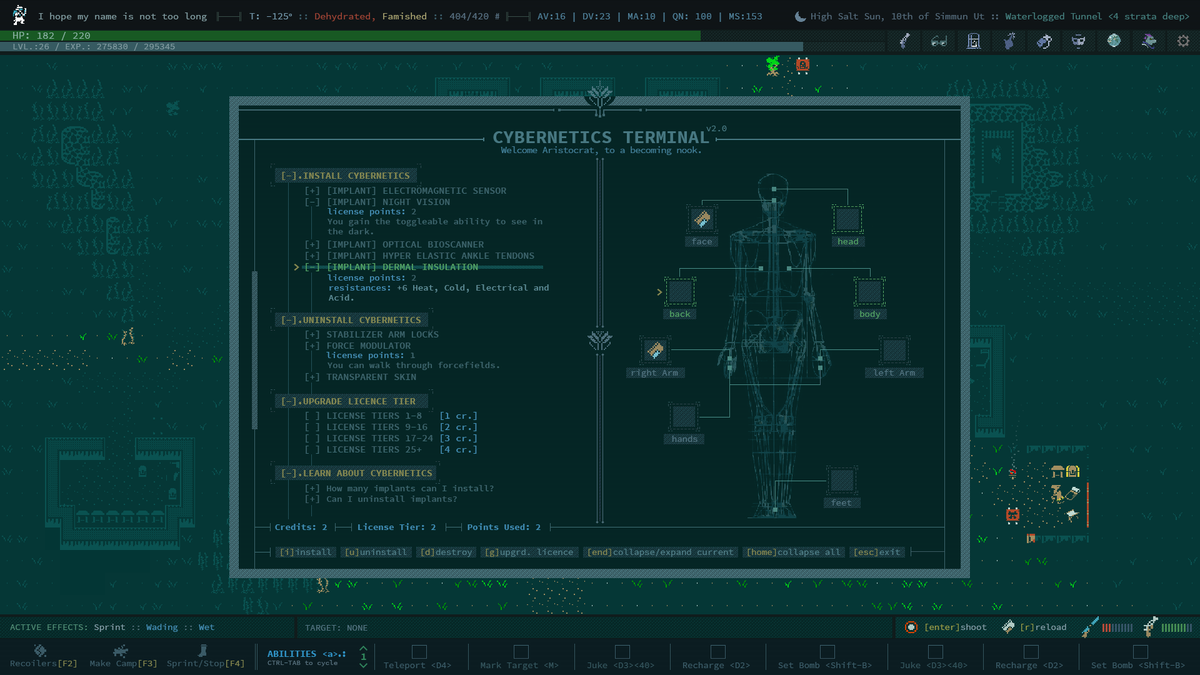The image size is (1200, 675).
Task: Click the [g]upgrd. licence button
Action: pos(529,552)
